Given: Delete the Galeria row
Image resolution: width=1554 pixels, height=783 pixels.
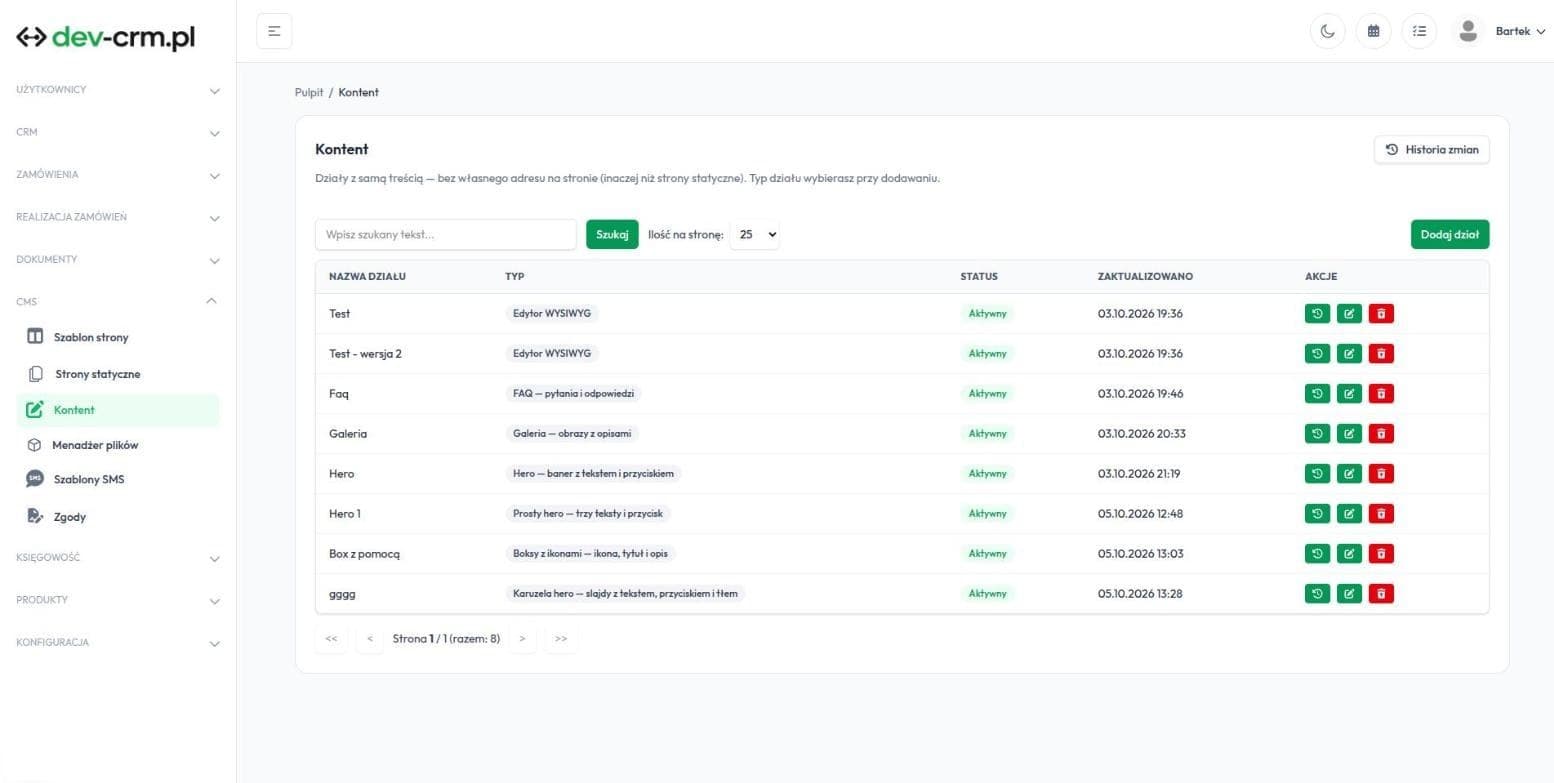Looking at the screenshot, I should click(1381, 434).
